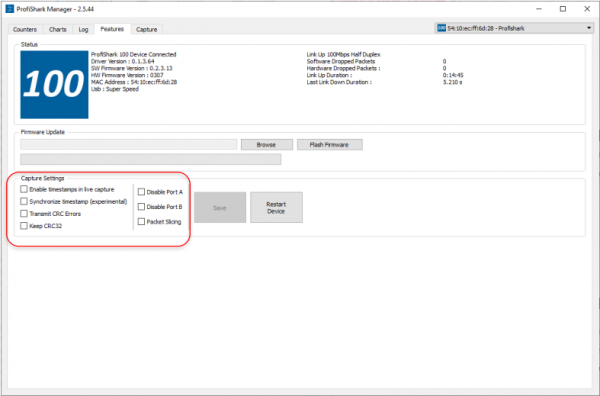The height and width of the screenshot is (396, 600).
Task: Minimize the ProfiShark Manager window
Action: (x=539, y=9)
